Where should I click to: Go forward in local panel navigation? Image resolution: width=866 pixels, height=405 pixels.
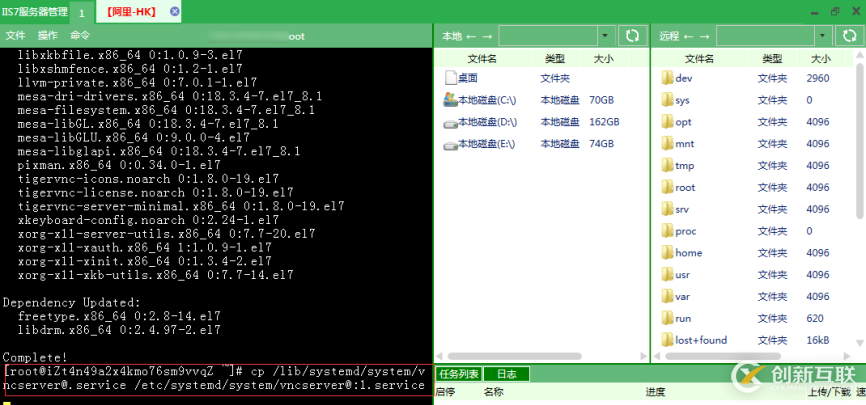point(487,36)
